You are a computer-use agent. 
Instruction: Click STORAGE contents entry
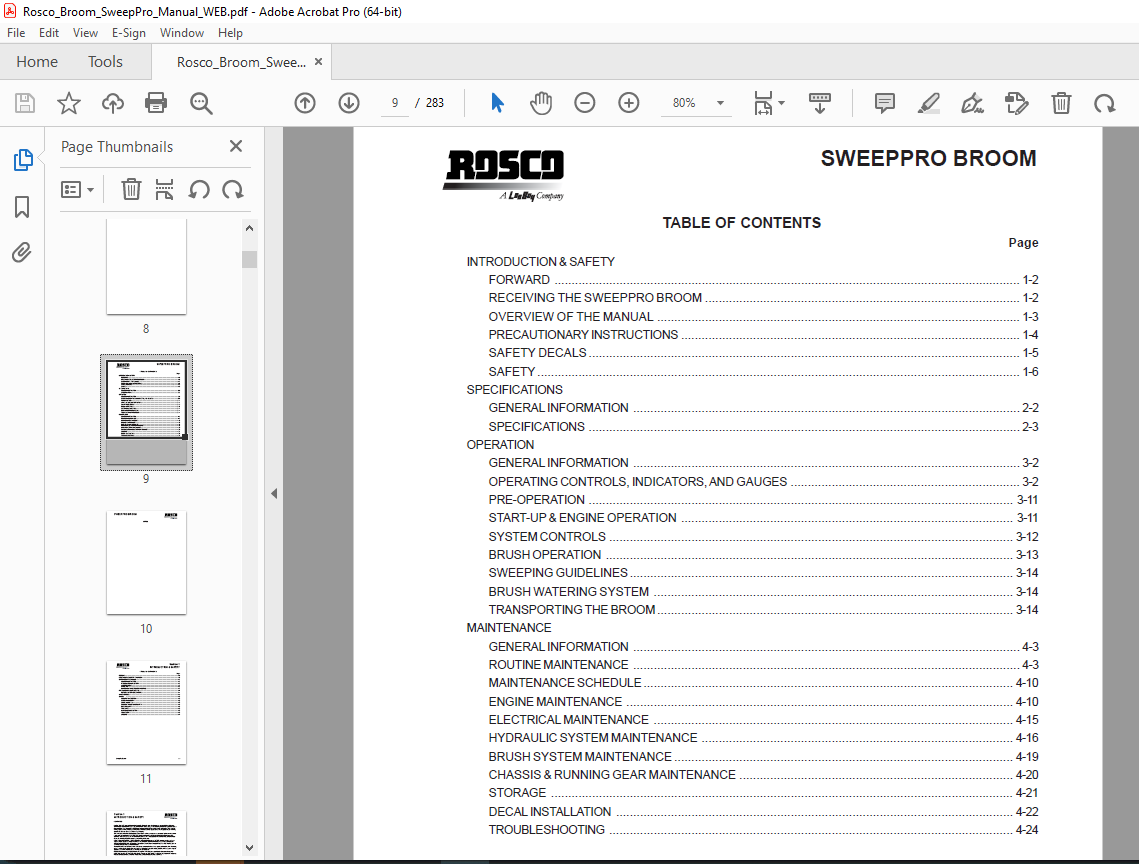point(763,793)
